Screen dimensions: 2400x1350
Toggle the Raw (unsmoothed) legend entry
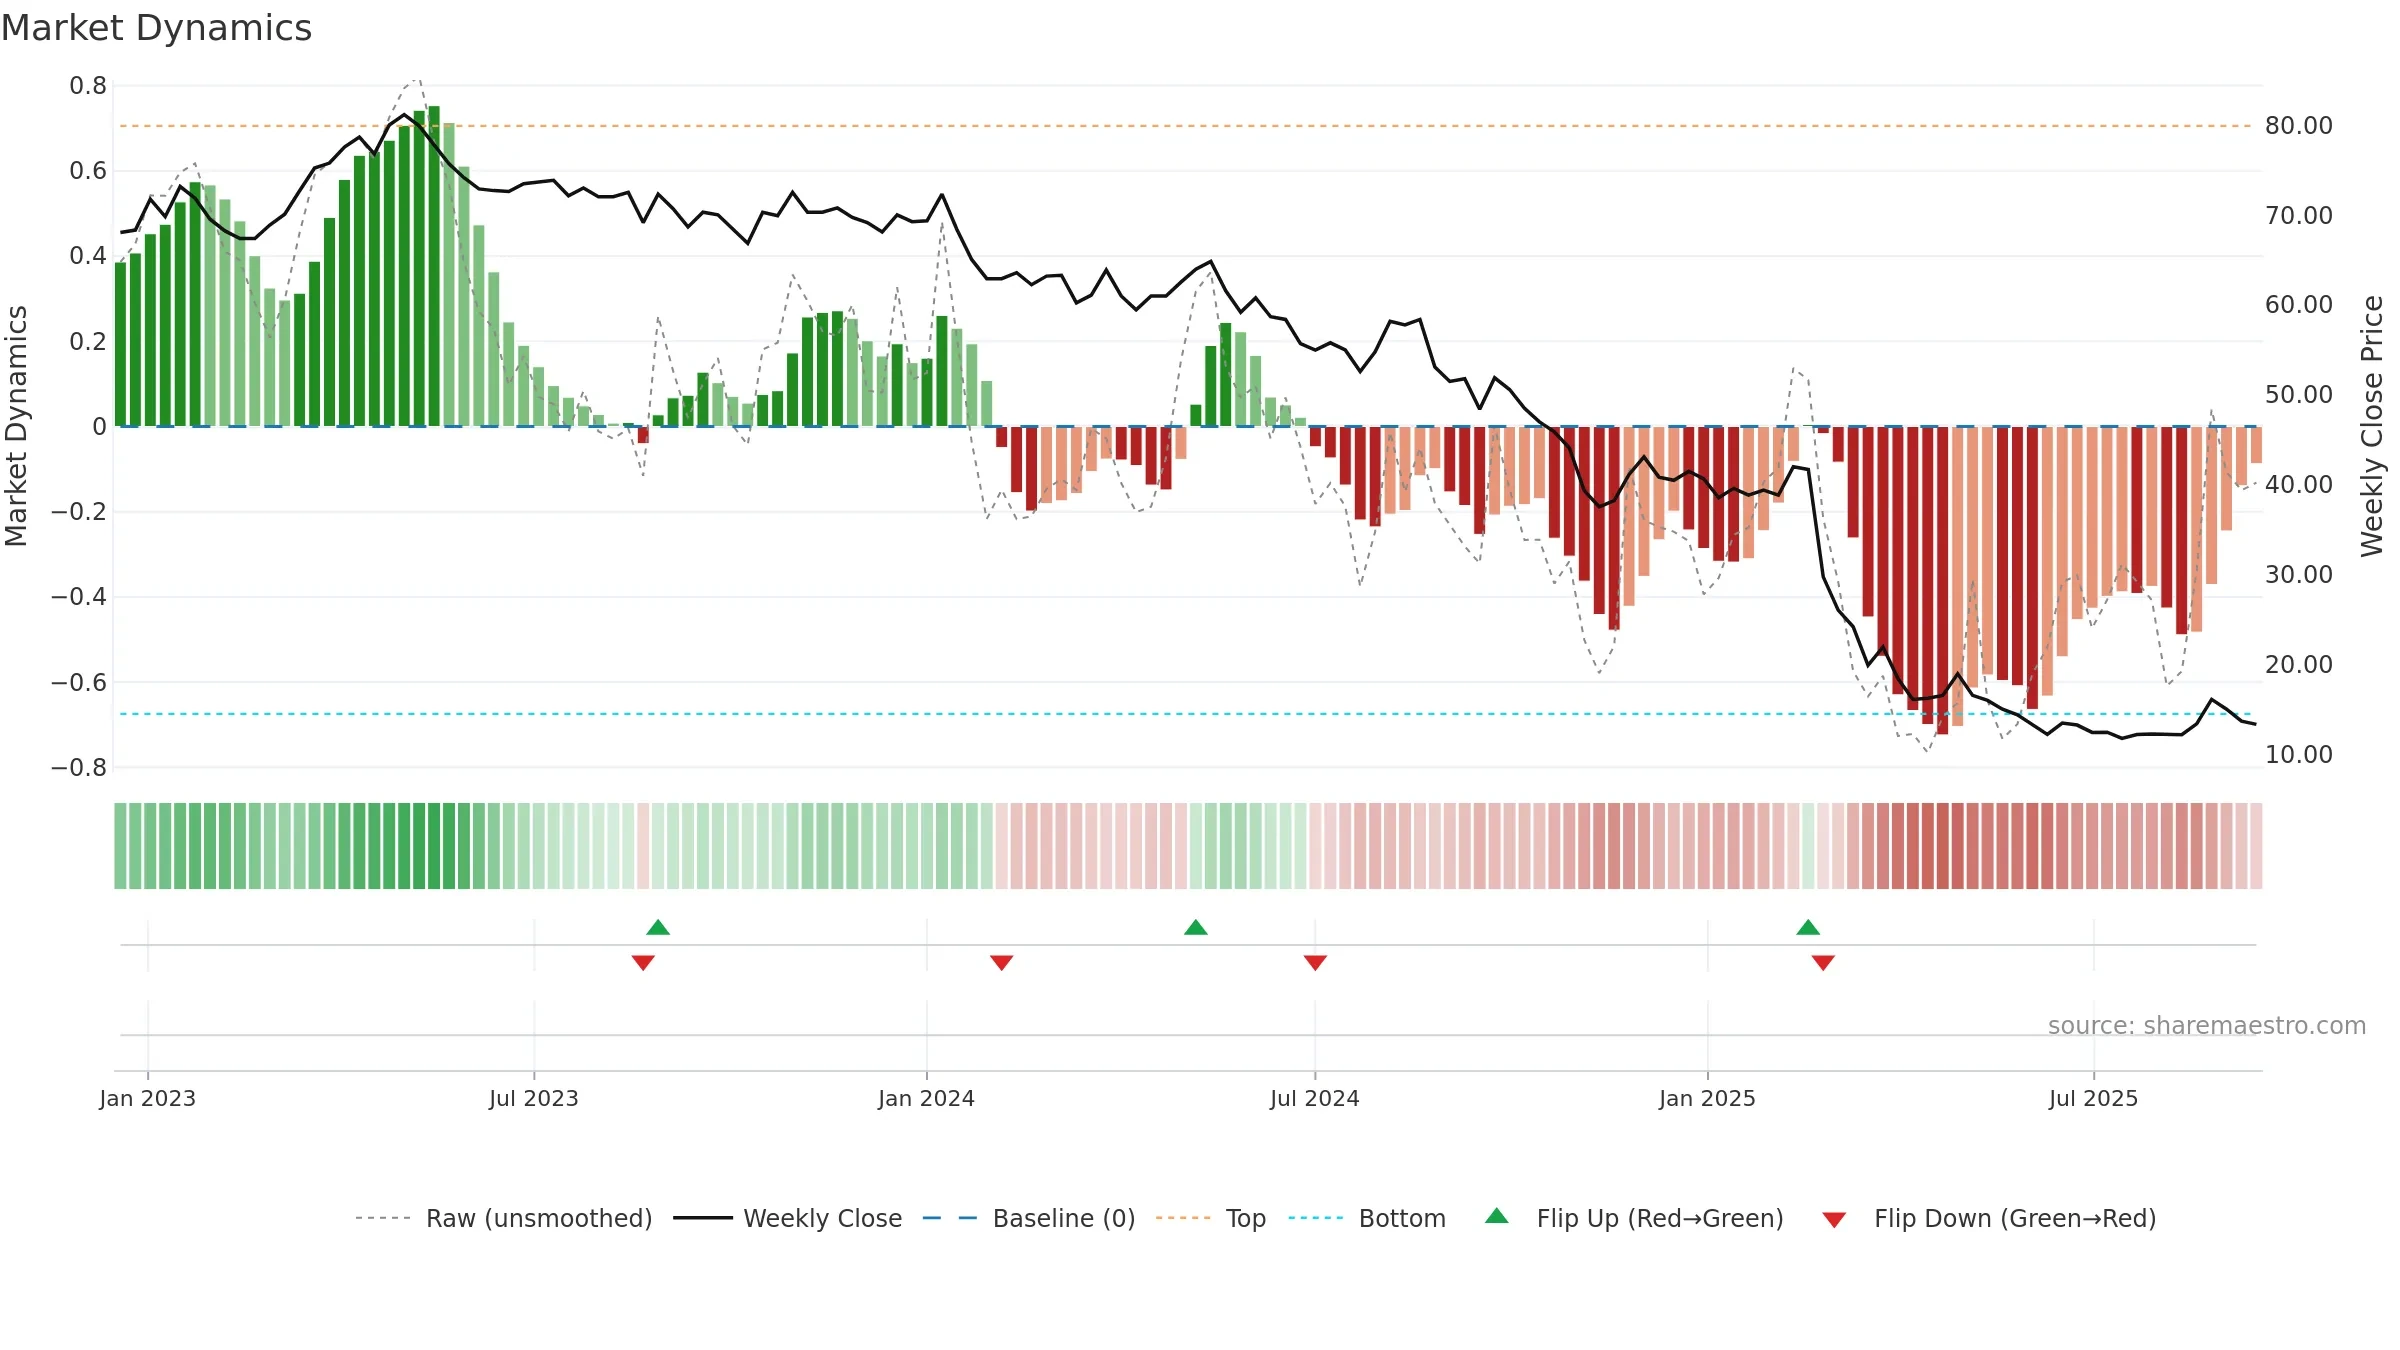coord(504,1218)
